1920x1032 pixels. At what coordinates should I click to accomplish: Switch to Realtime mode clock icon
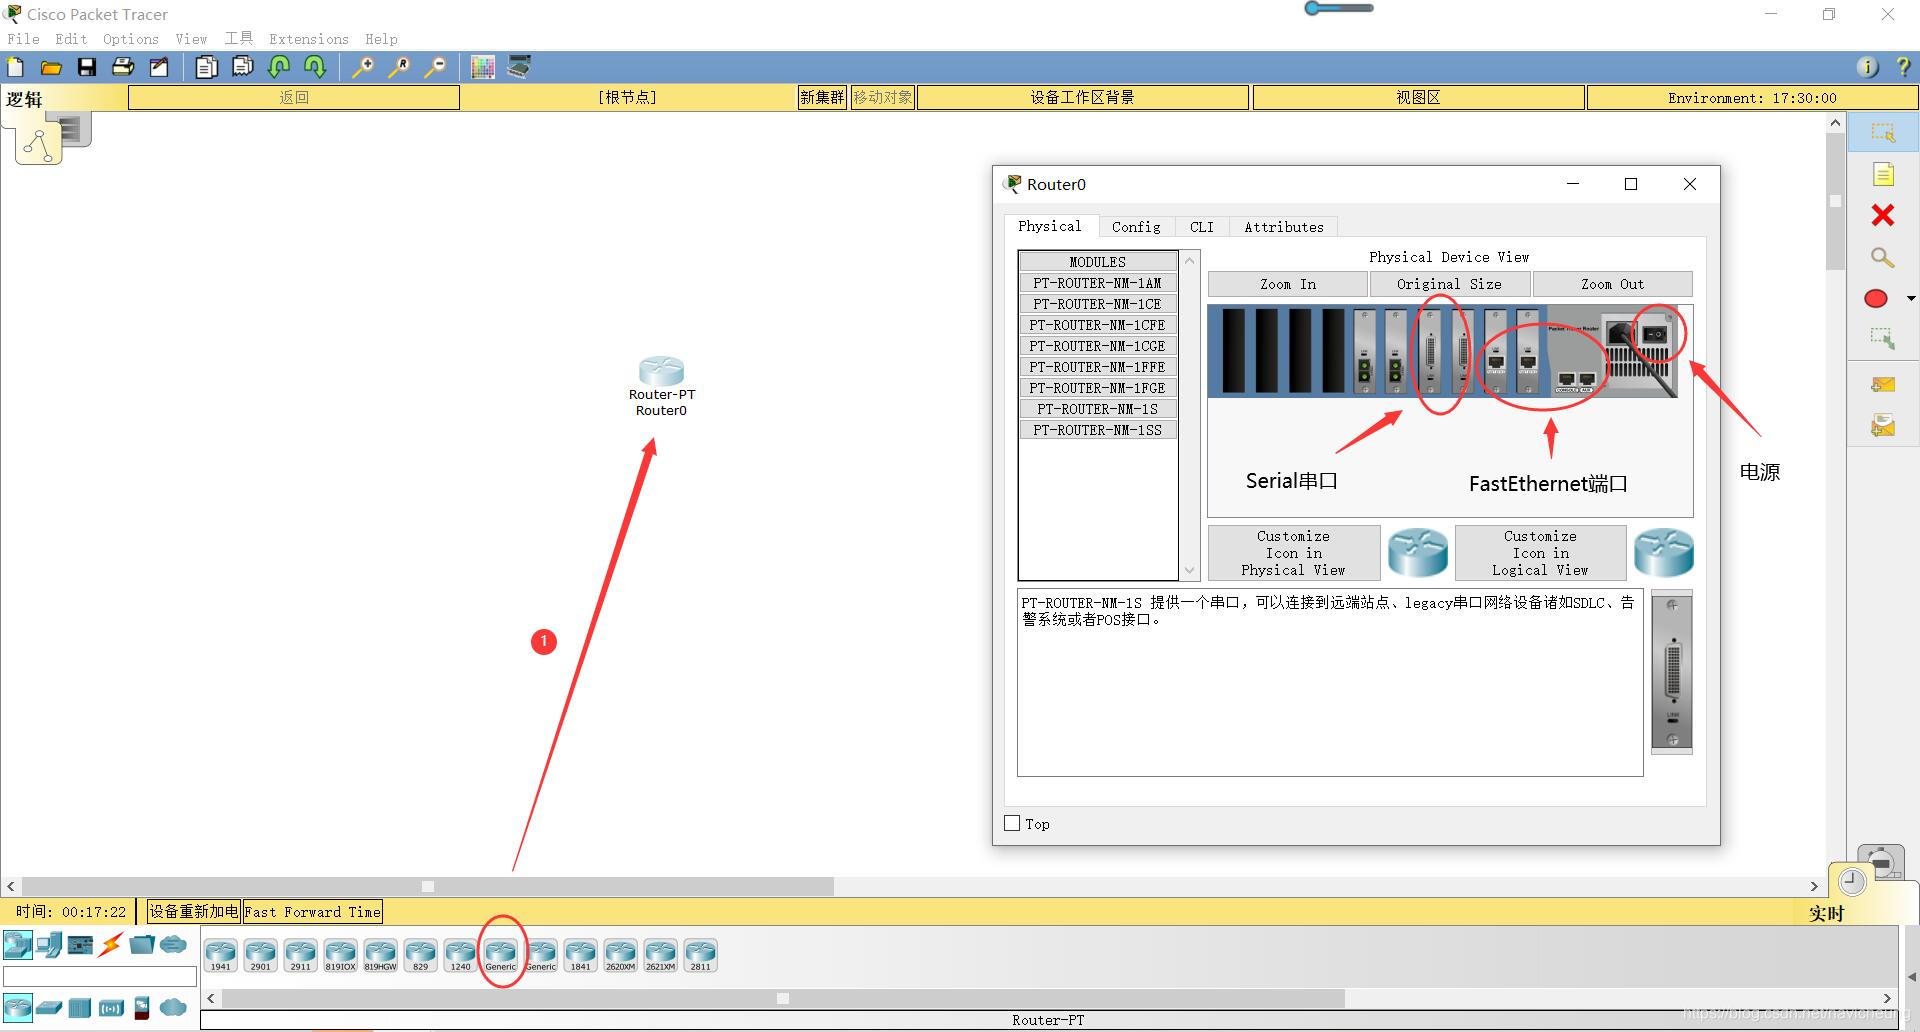1852,881
